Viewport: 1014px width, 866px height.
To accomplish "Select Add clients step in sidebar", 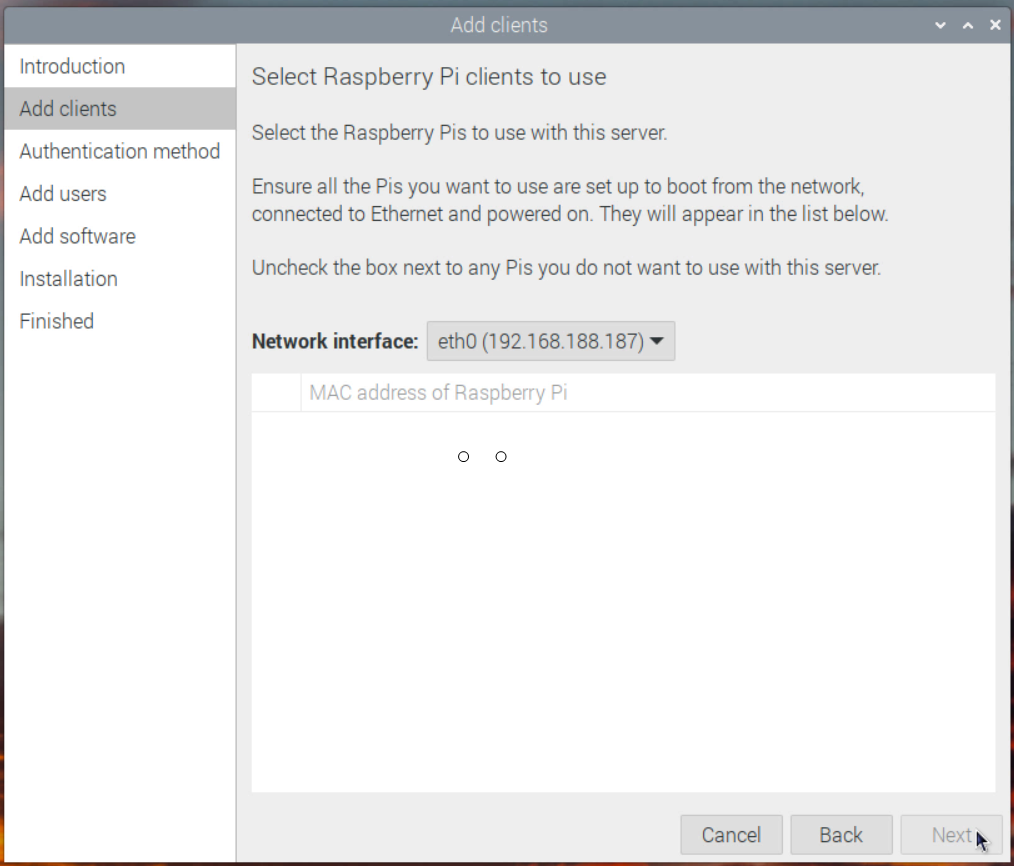I will pos(120,109).
